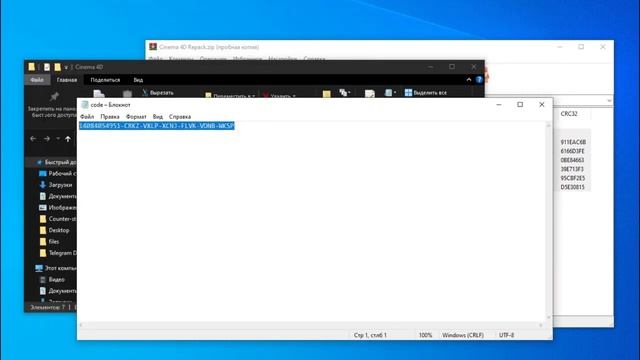Select Этот компьютер in Explorer sidebar

pyautogui.click(x=56, y=268)
